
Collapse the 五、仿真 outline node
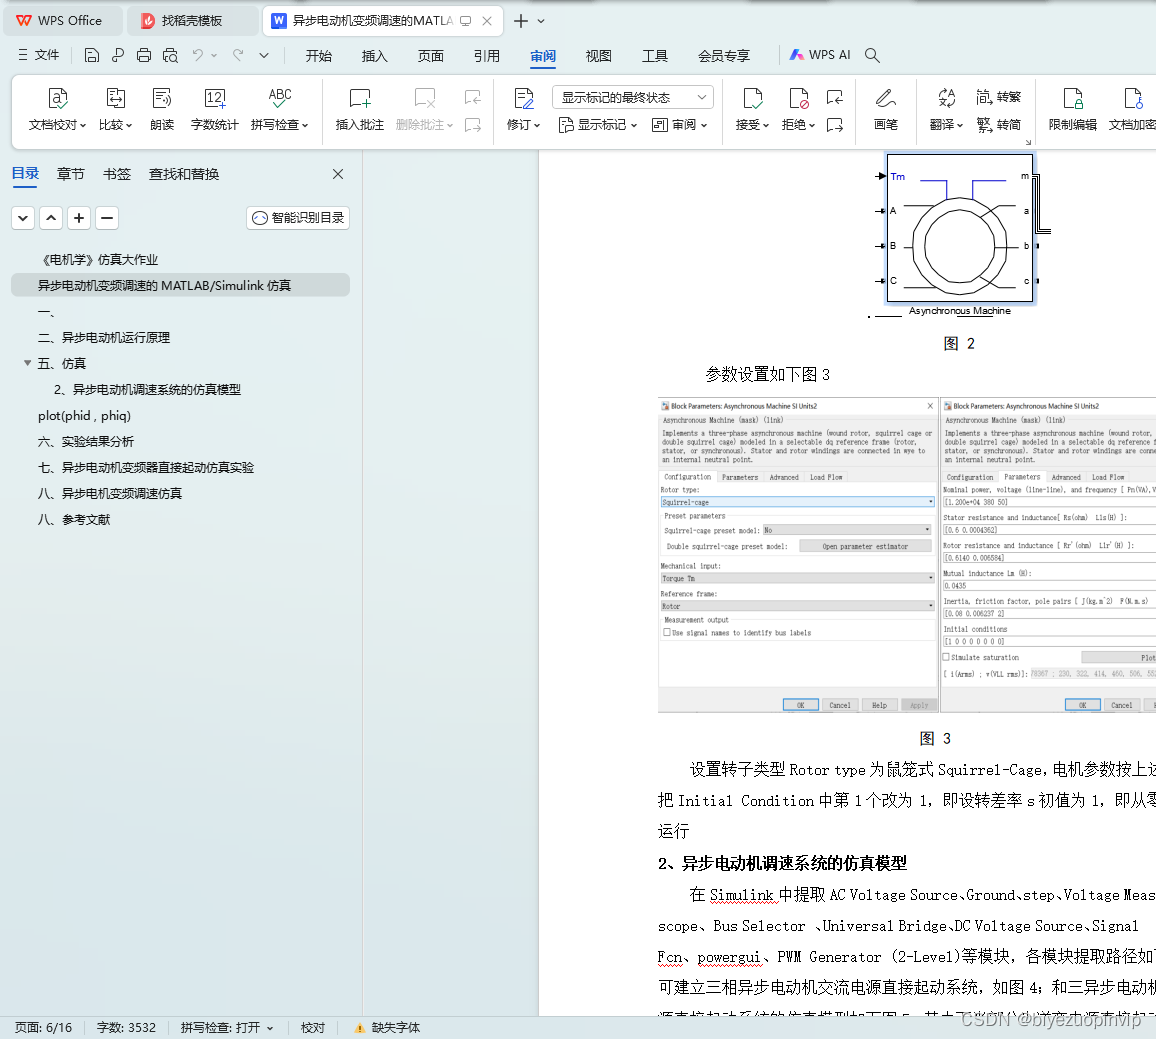click(x=27, y=363)
